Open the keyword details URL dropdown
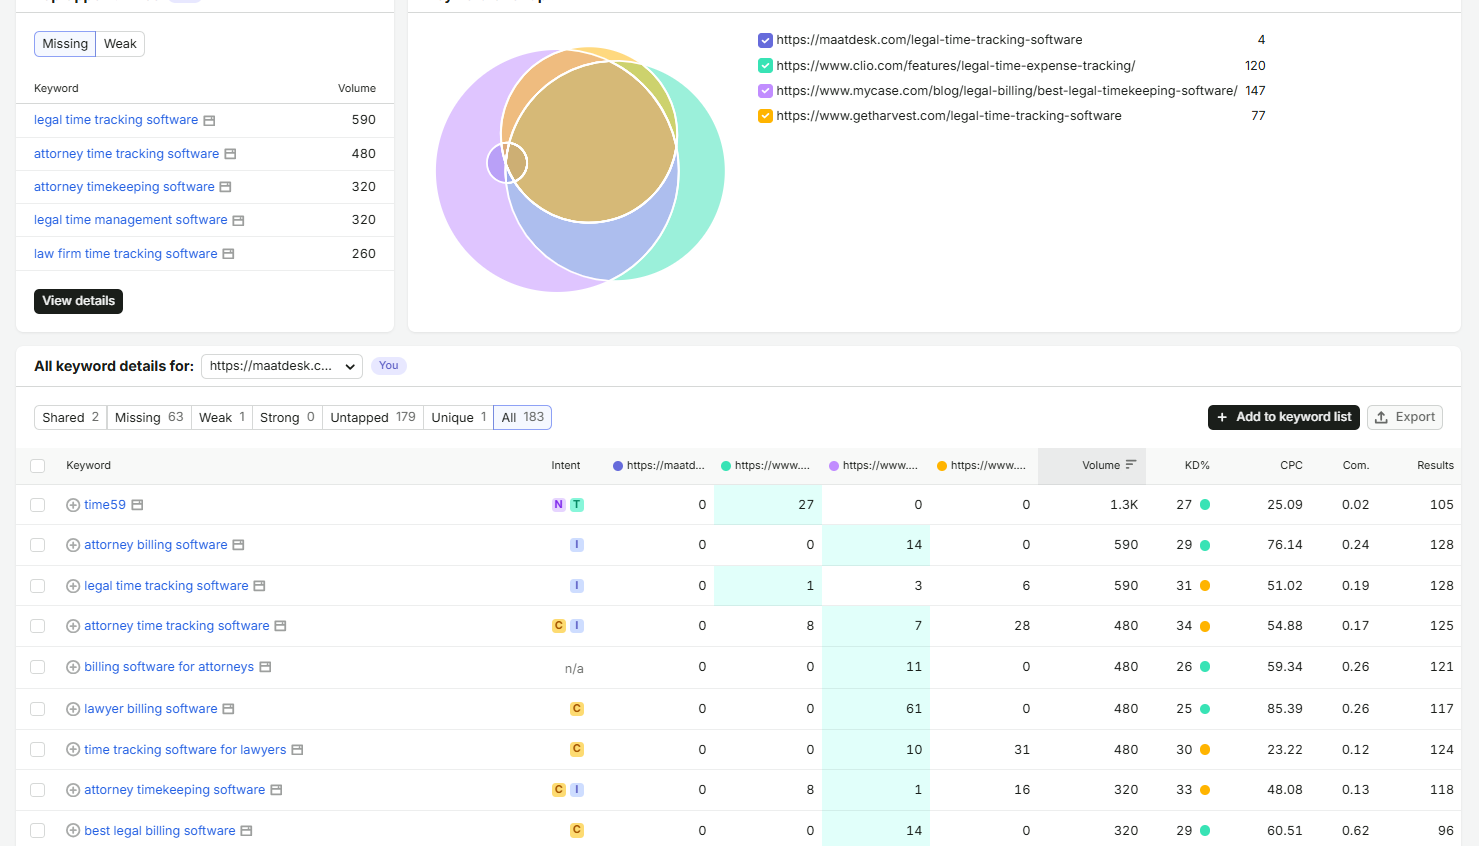This screenshot has height=846, width=1479. pyautogui.click(x=282, y=366)
